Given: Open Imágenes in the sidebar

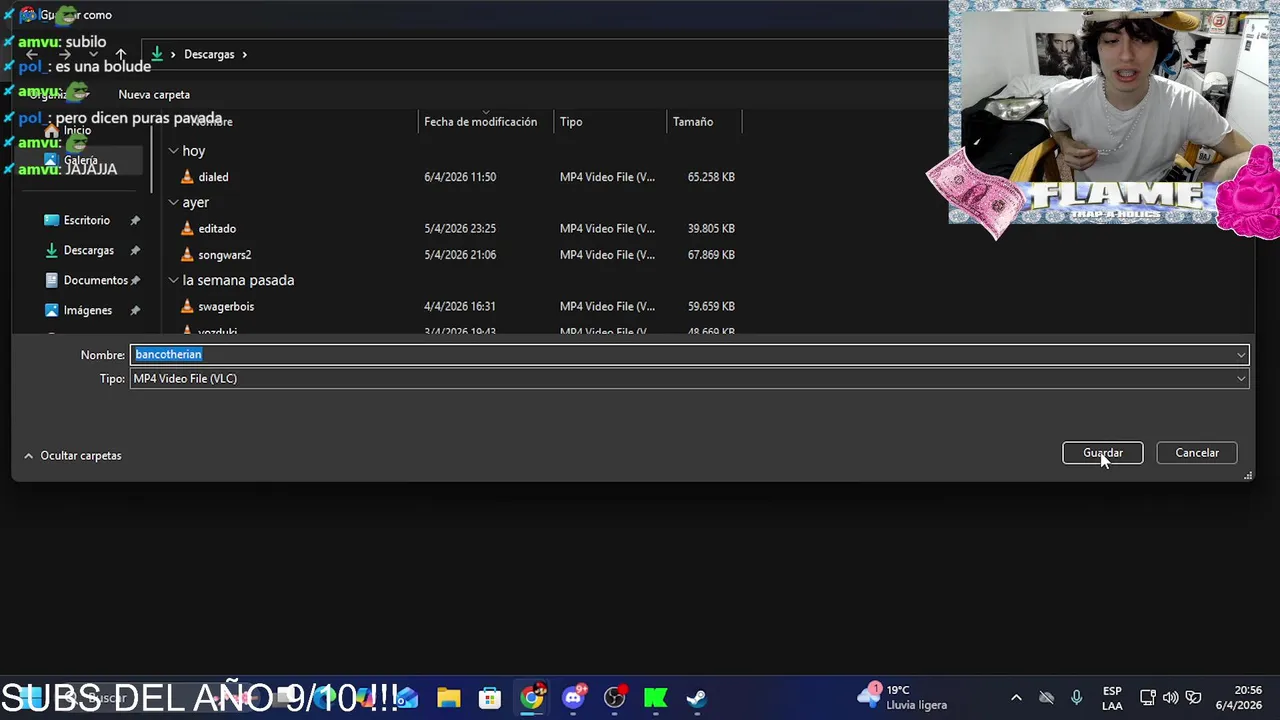Looking at the screenshot, I should [88, 311].
